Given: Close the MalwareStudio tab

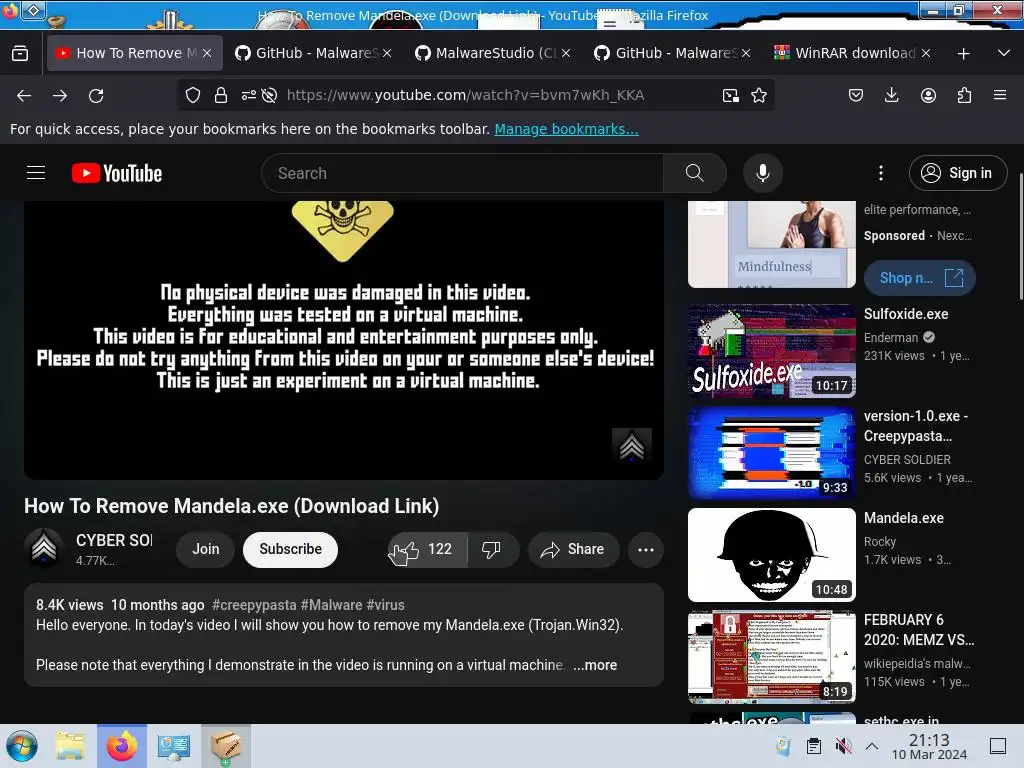Looking at the screenshot, I should coord(566,53).
